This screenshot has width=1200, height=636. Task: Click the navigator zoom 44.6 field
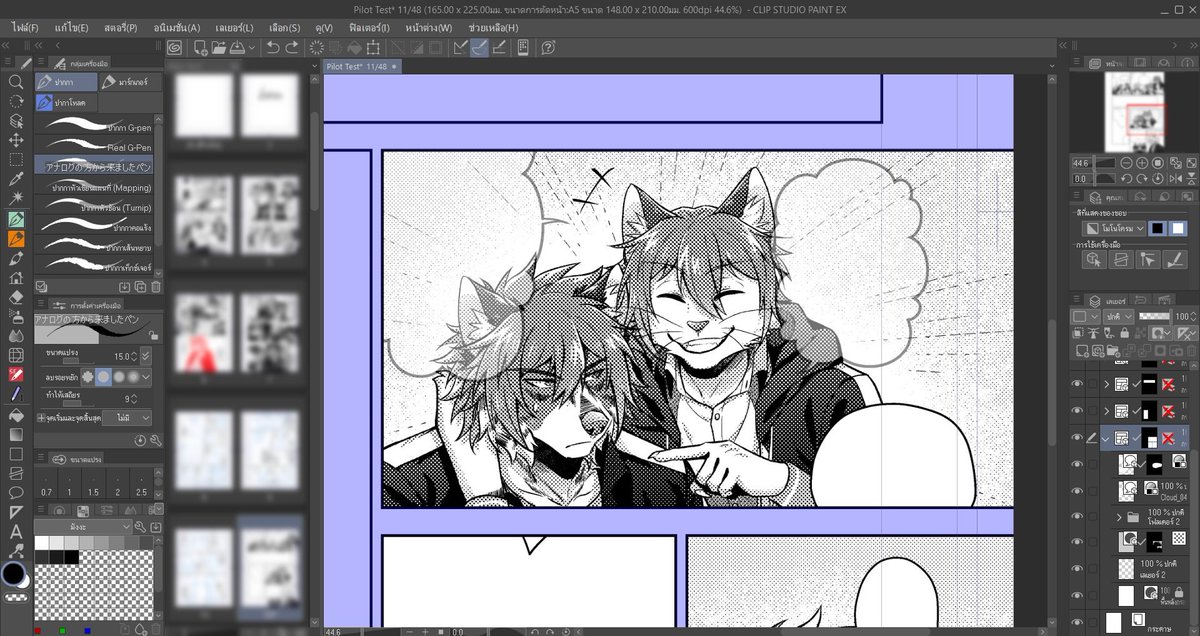click(1081, 162)
